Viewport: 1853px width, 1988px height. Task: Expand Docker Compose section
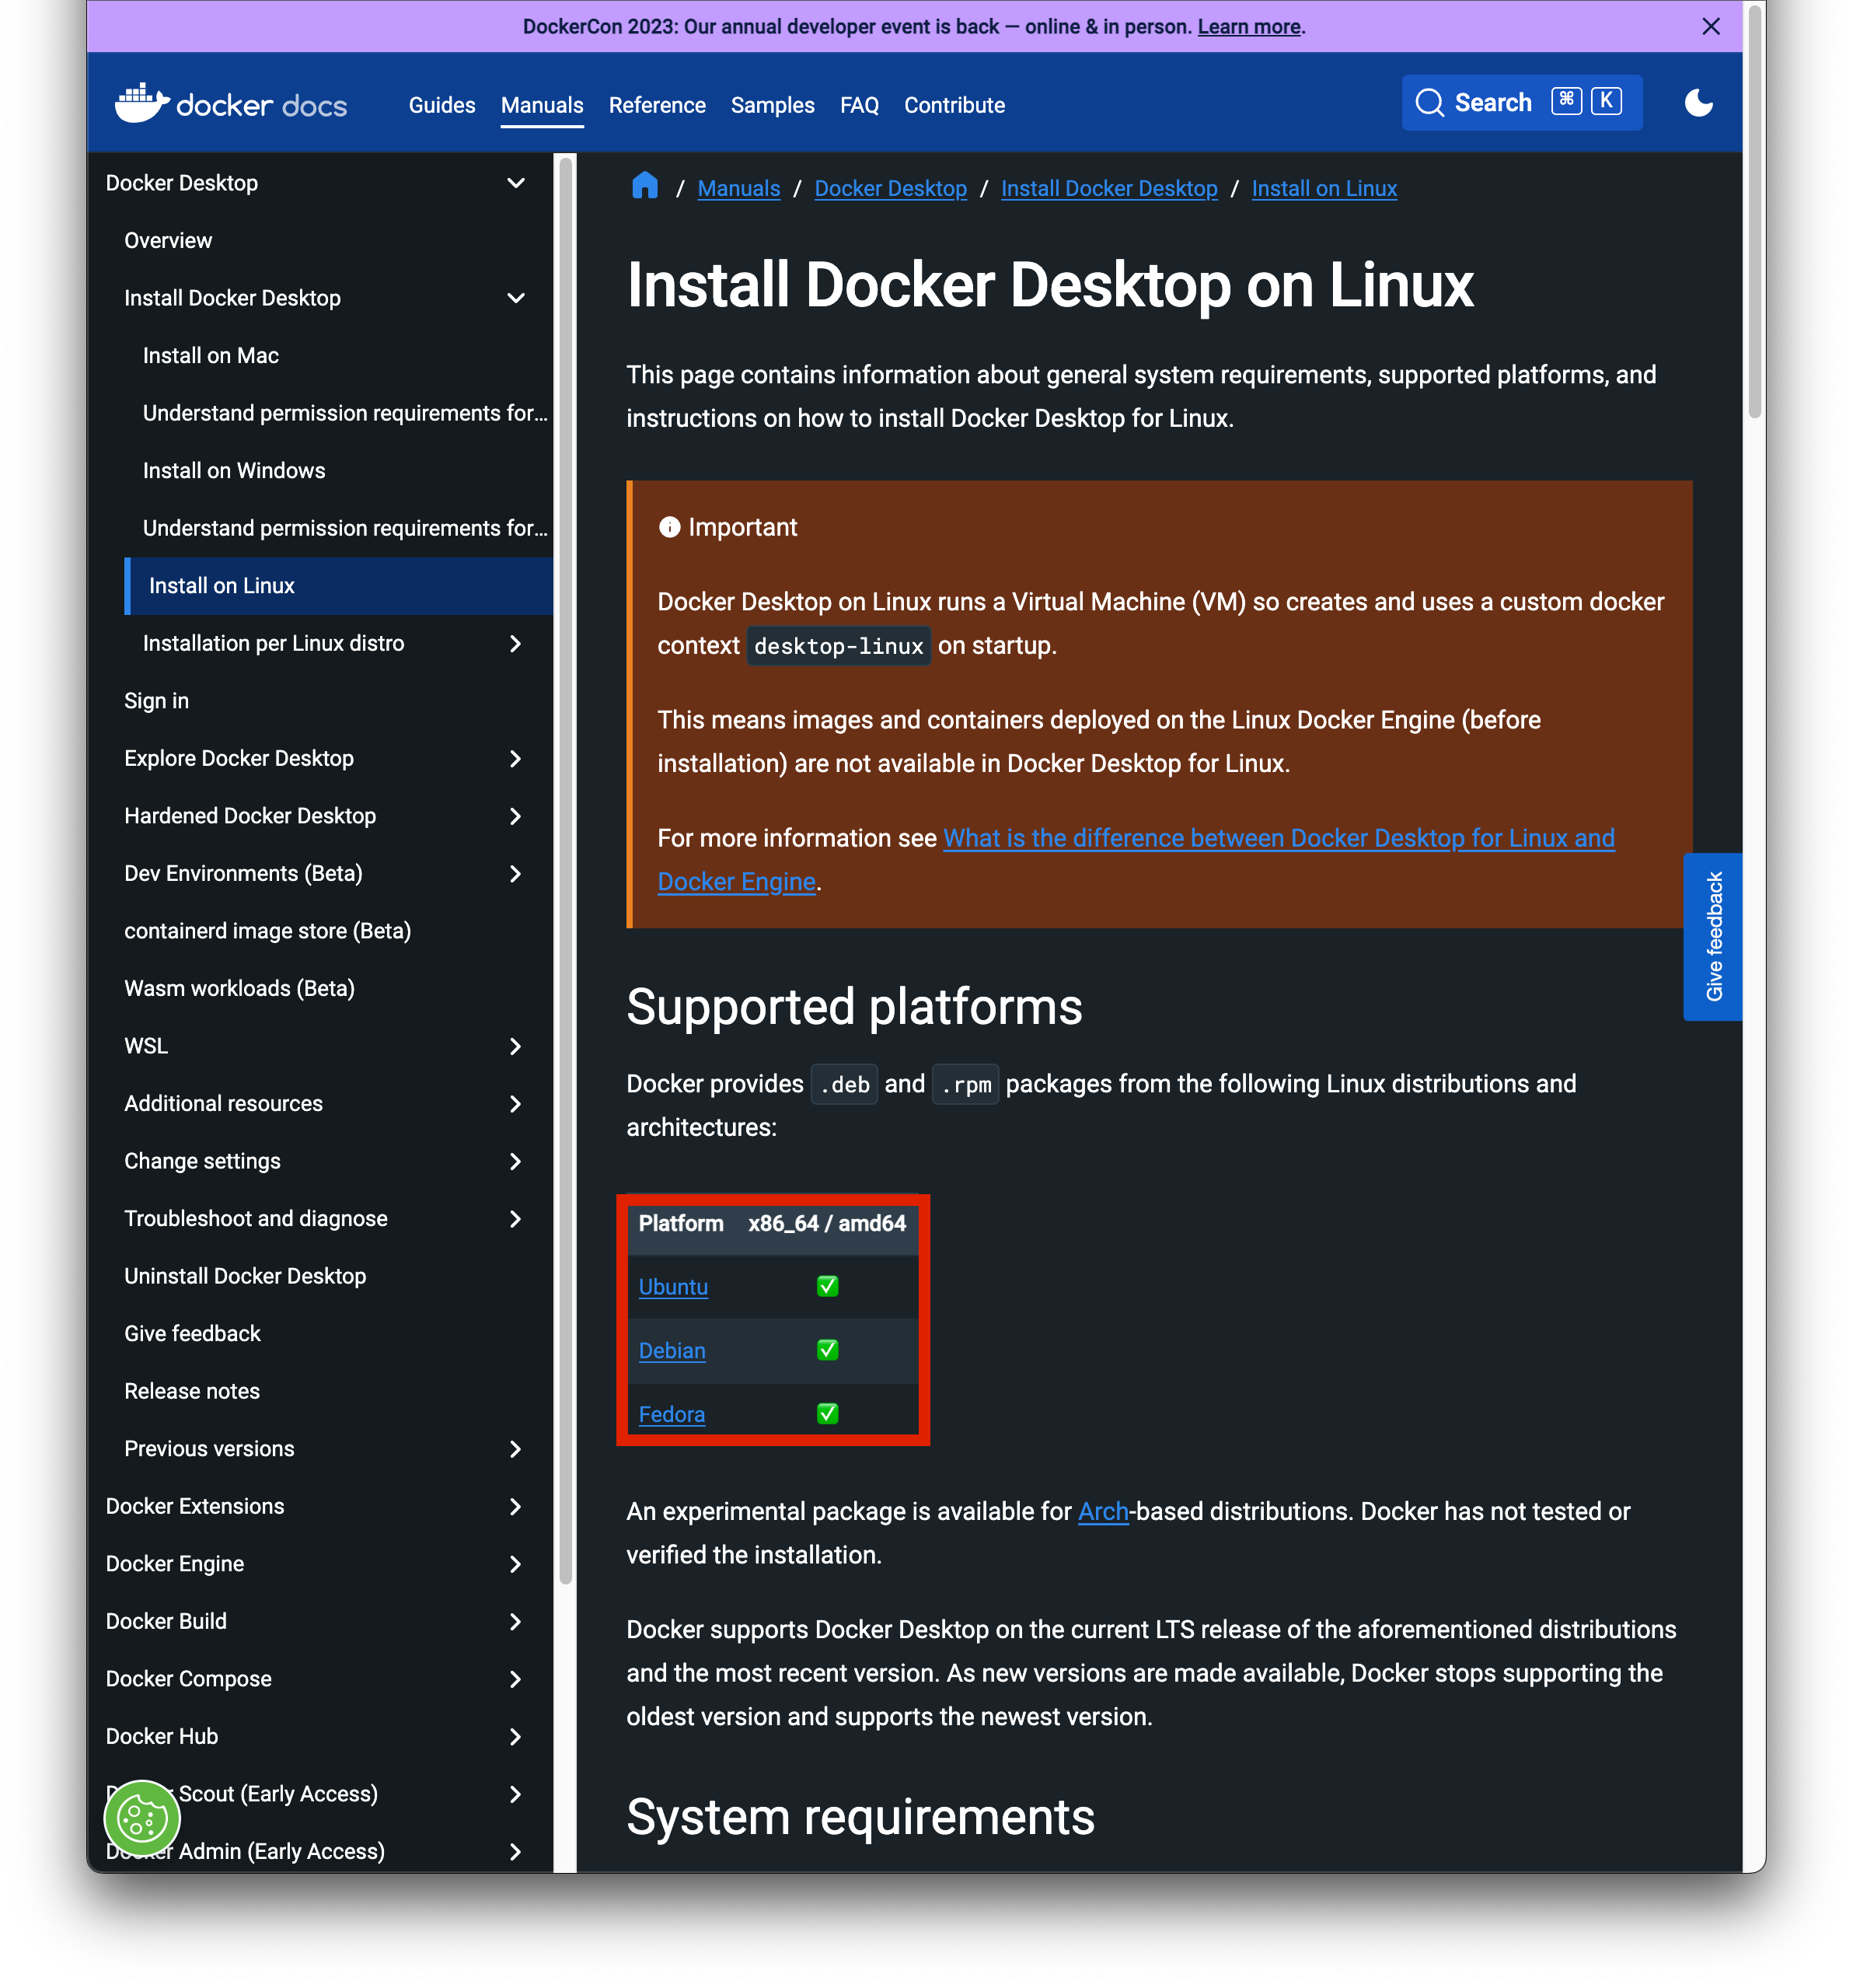[516, 1679]
